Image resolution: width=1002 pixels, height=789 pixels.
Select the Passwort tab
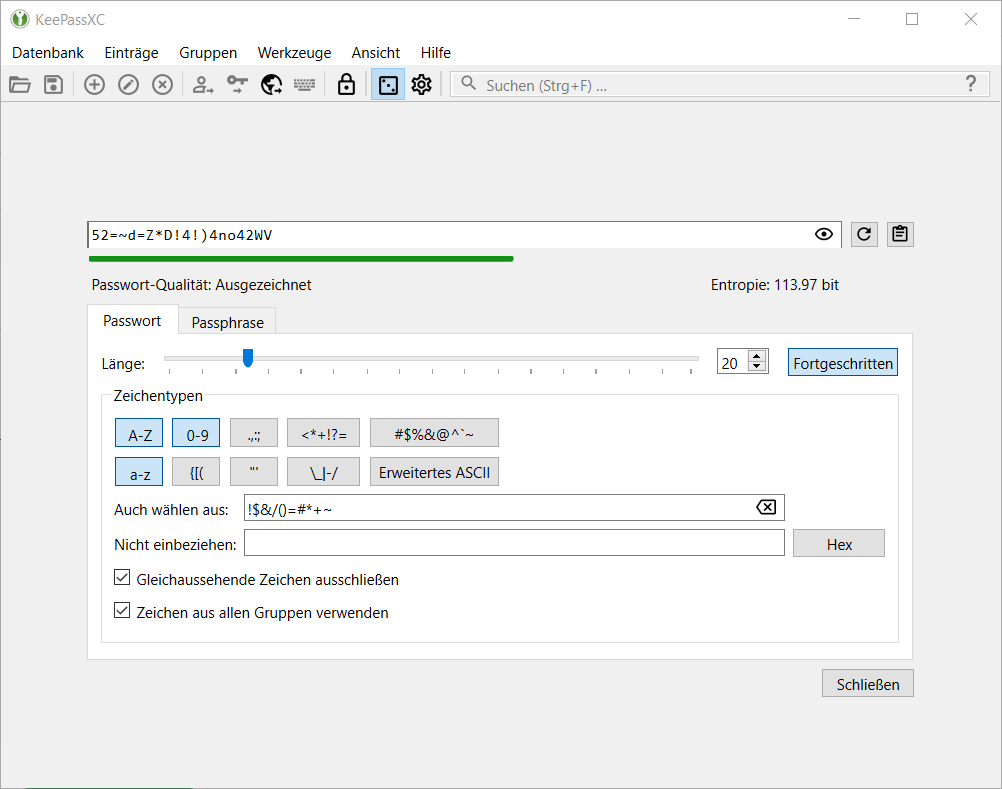tap(132, 320)
